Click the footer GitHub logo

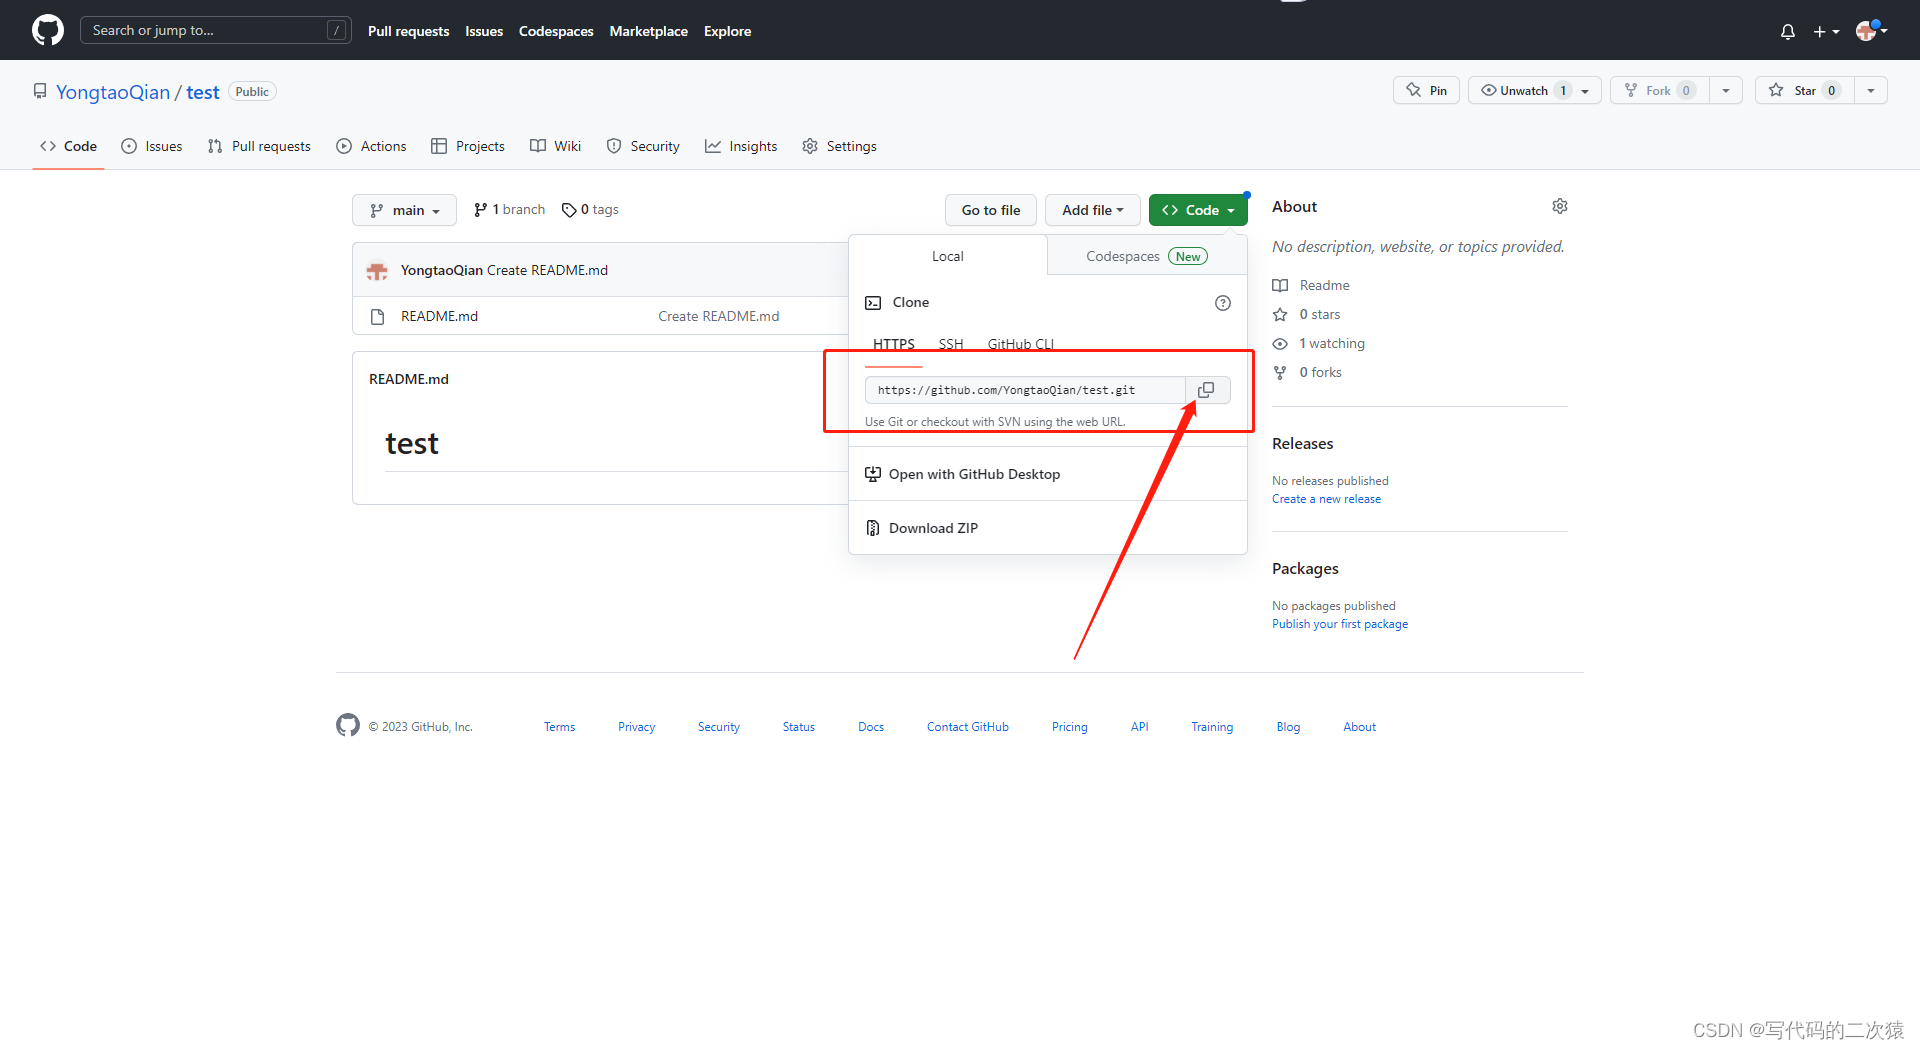[348, 725]
